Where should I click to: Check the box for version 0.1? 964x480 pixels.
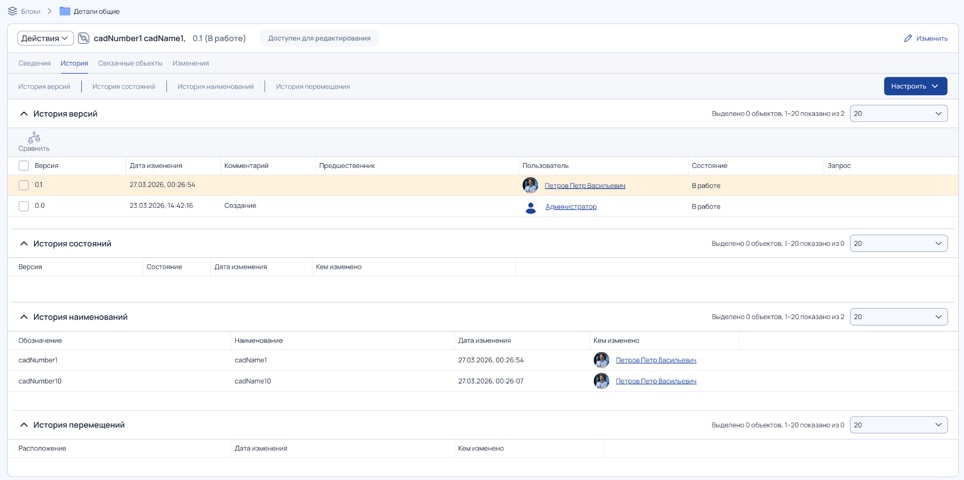[x=23, y=185]
